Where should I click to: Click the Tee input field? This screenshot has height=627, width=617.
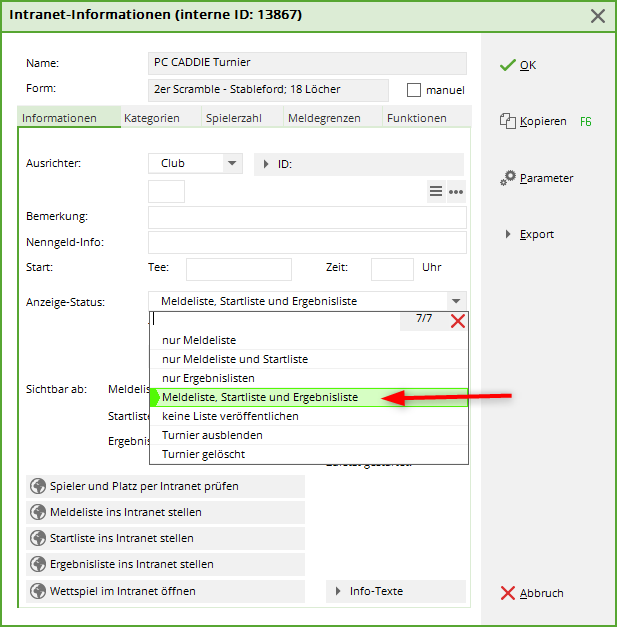(x=239, y=269)
